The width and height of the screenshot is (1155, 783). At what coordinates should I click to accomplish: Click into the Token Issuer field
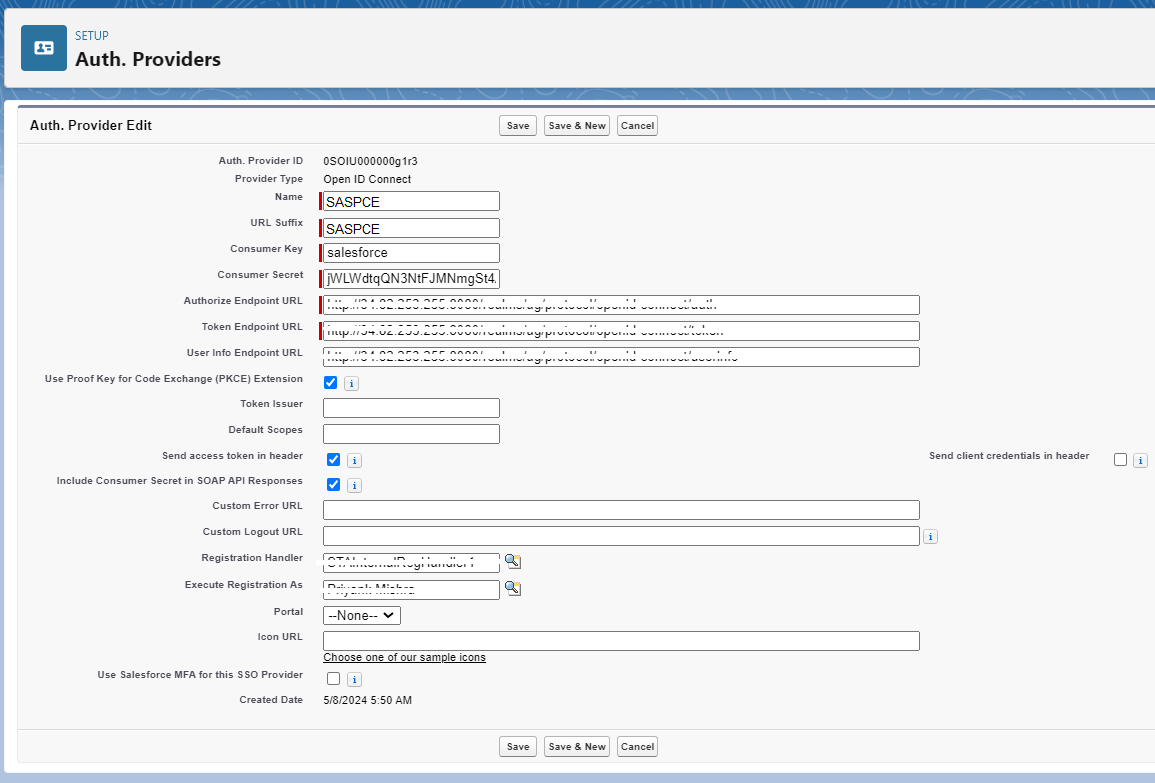tap(411, 408)
